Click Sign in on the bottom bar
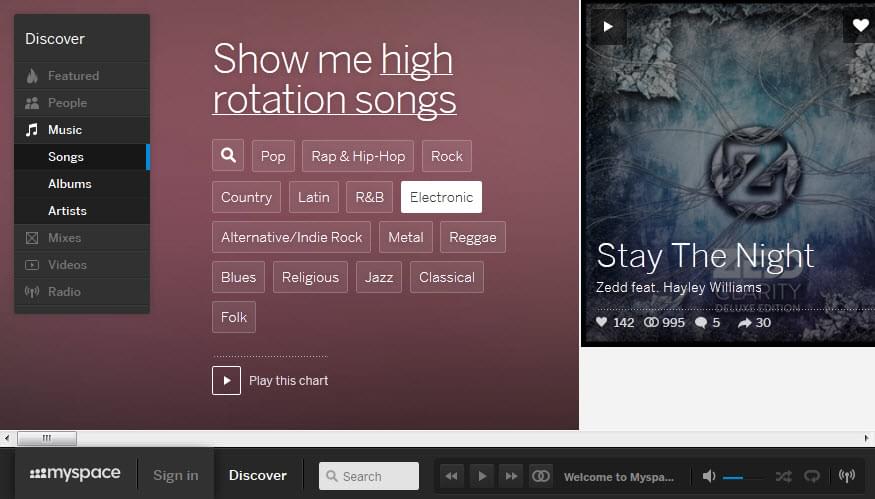This screenshot has height=499, width=875. 176,476
